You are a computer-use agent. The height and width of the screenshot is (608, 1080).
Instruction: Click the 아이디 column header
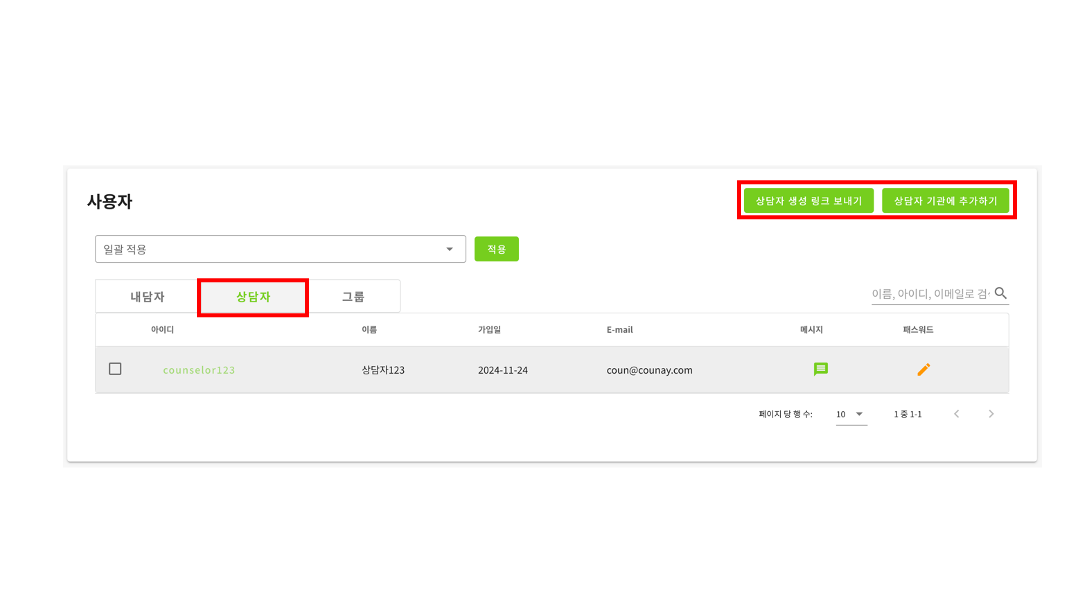[x=163, y=330]
